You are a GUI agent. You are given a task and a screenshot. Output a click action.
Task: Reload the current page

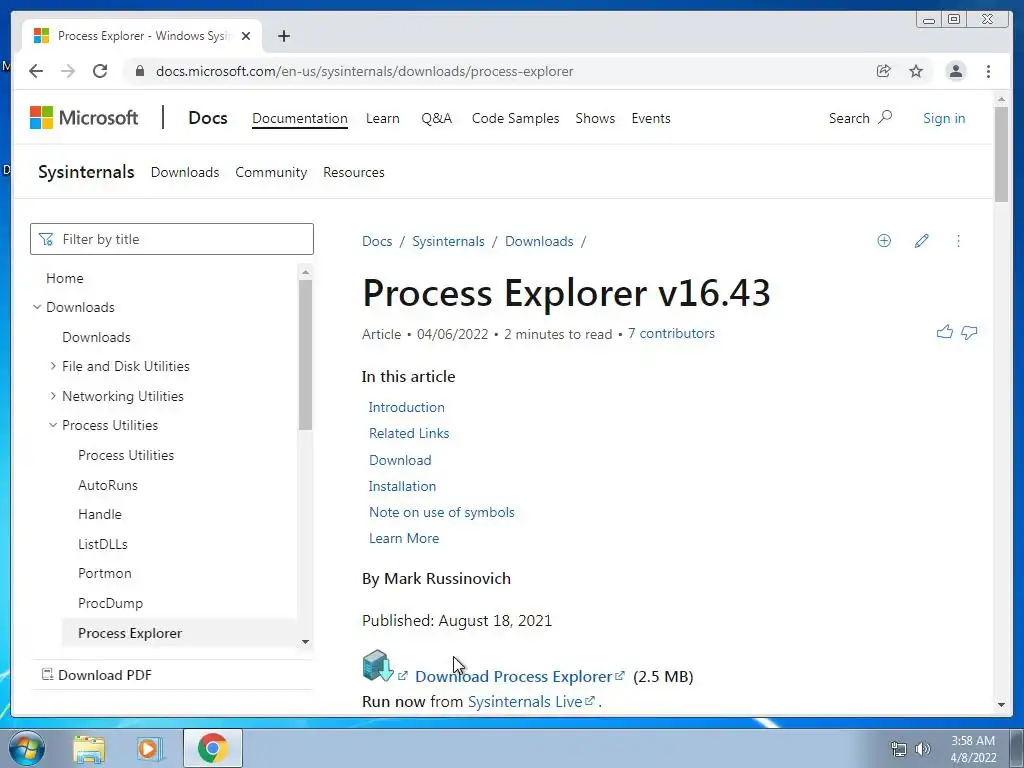[x=100, y=71]
